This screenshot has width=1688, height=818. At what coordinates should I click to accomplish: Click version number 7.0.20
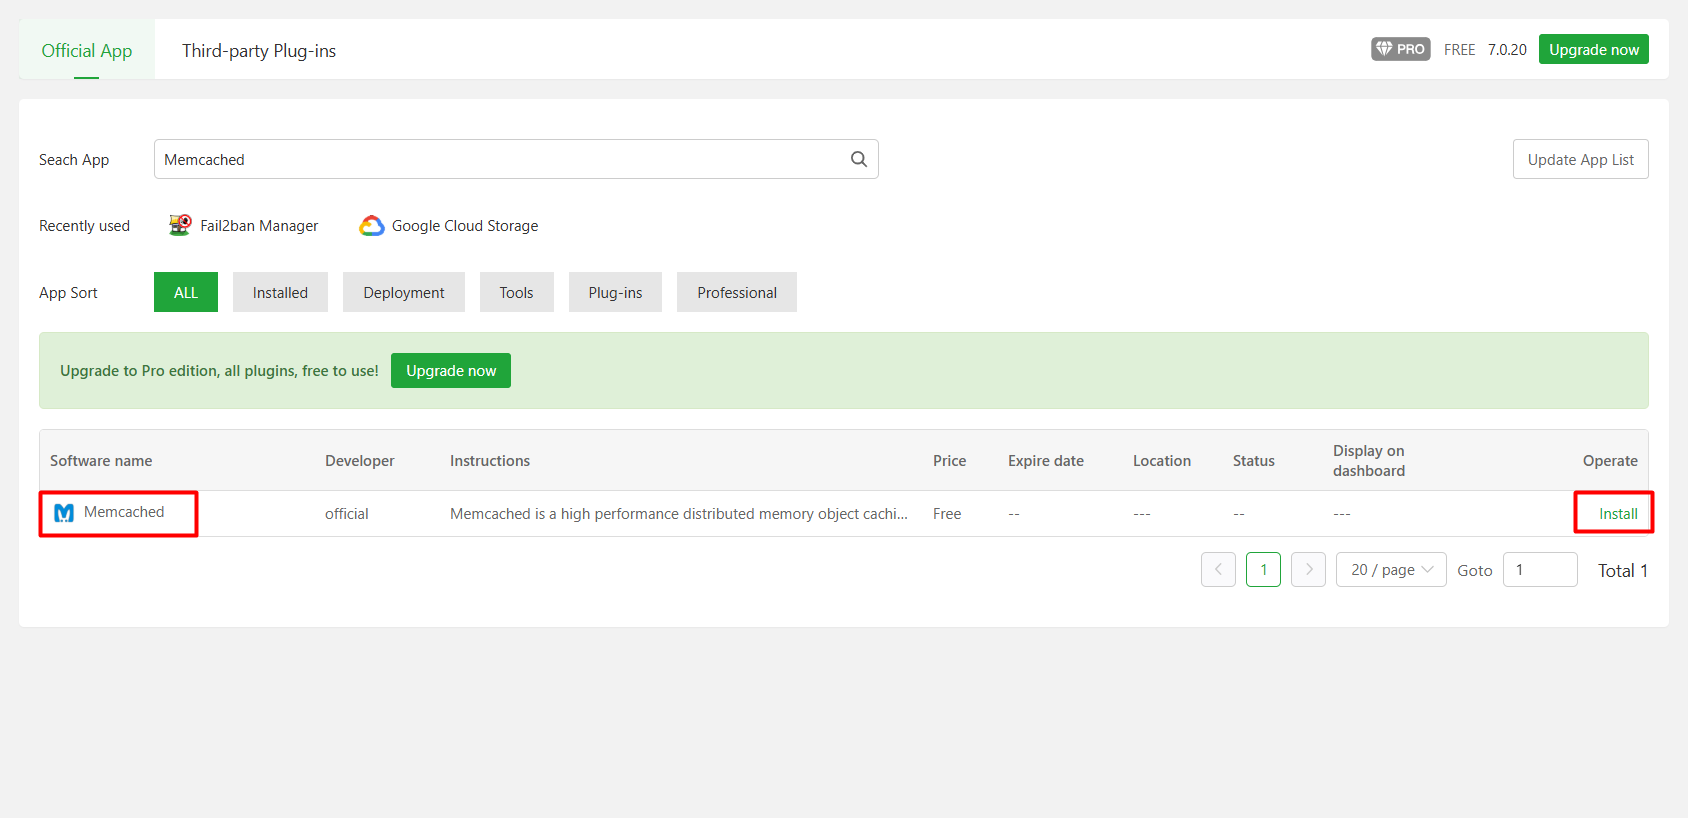[1507, 49]
